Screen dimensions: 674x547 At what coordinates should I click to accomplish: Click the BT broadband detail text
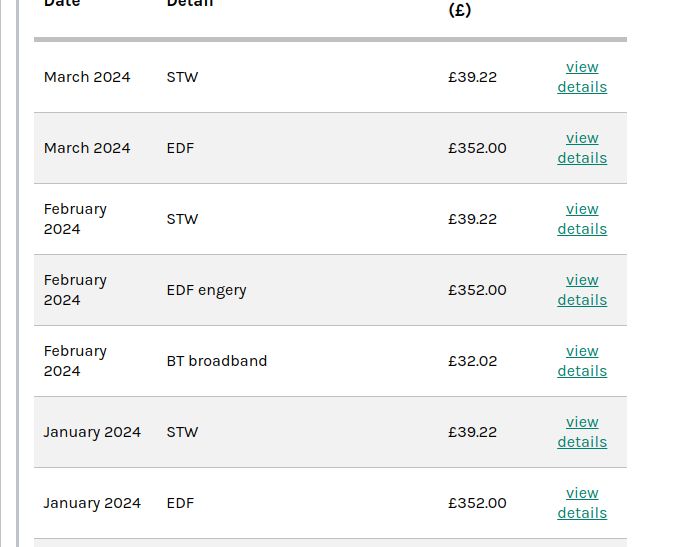tap(216, 361)
